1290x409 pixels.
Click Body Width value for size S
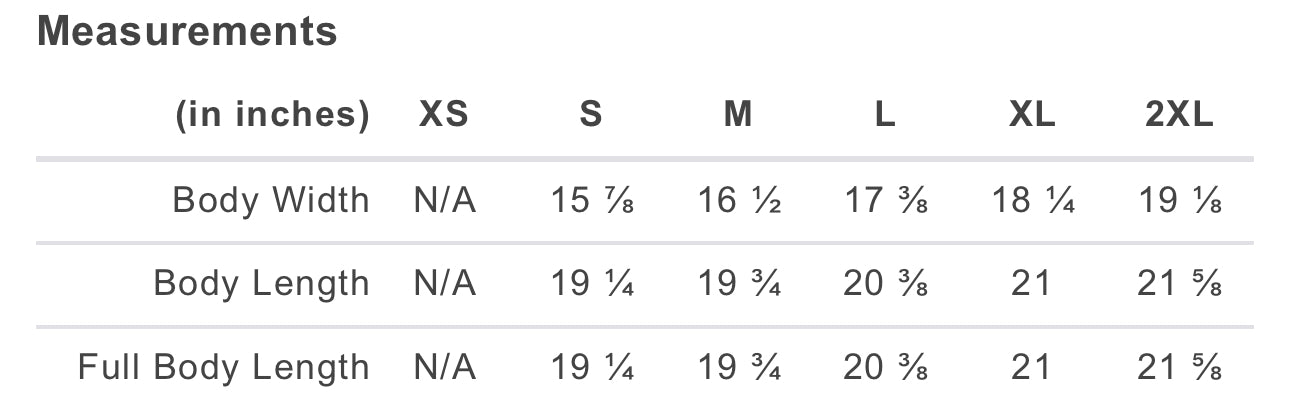591,201
